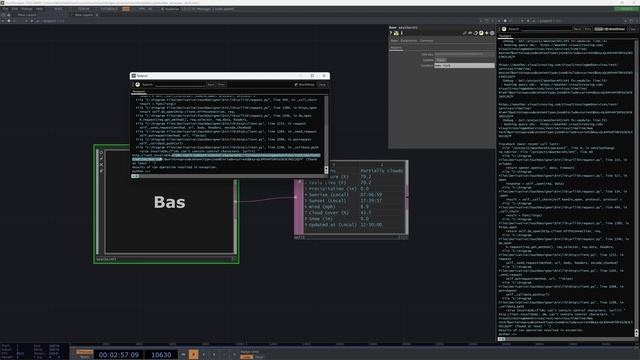Screen dimensions: 640x360
Task: Click the Sunrise (Local) row label
Action: click(x=329, y=195)
